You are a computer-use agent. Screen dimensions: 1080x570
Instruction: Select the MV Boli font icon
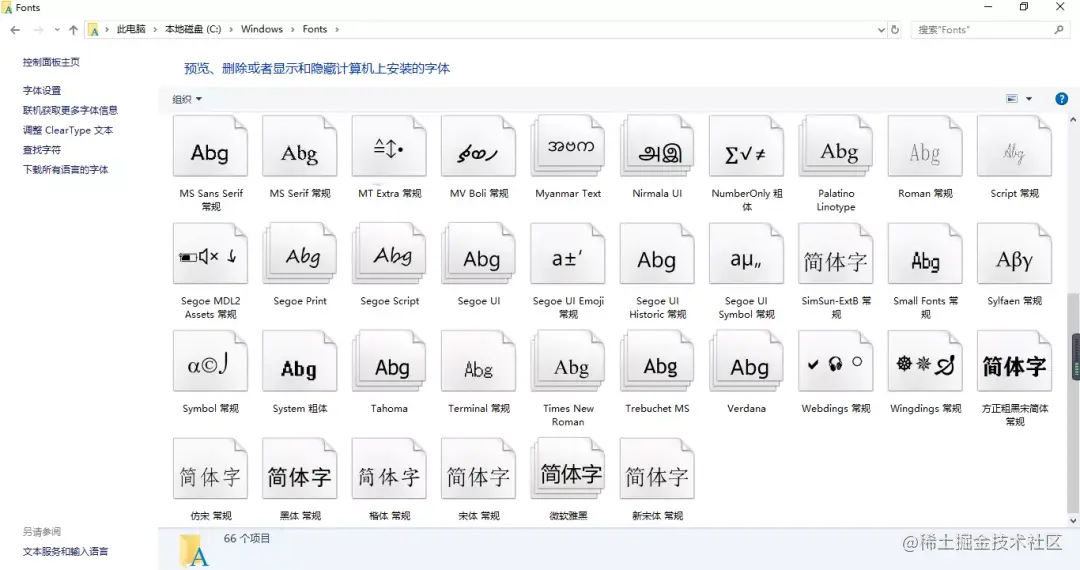(x=478, y=146)
